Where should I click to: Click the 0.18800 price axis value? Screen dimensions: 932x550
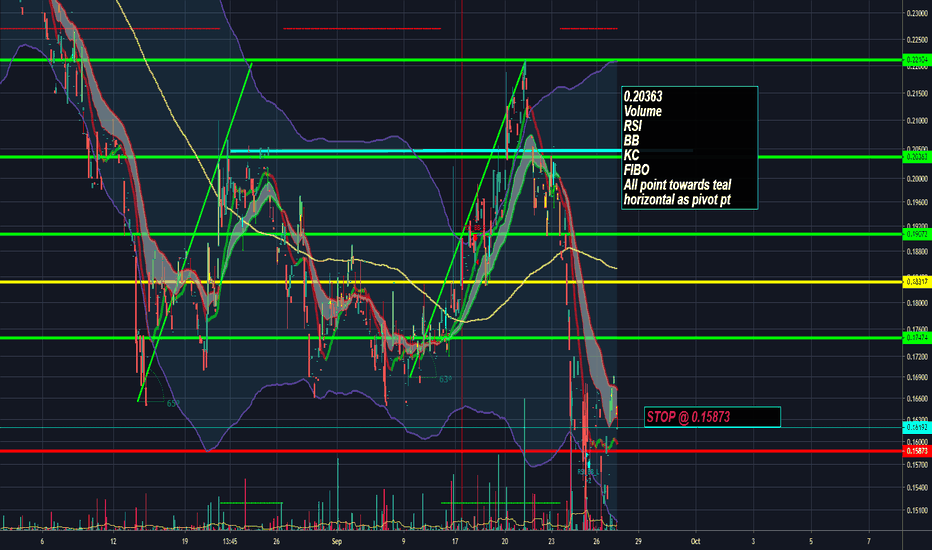pyautogui.click(x=917, y=252)
